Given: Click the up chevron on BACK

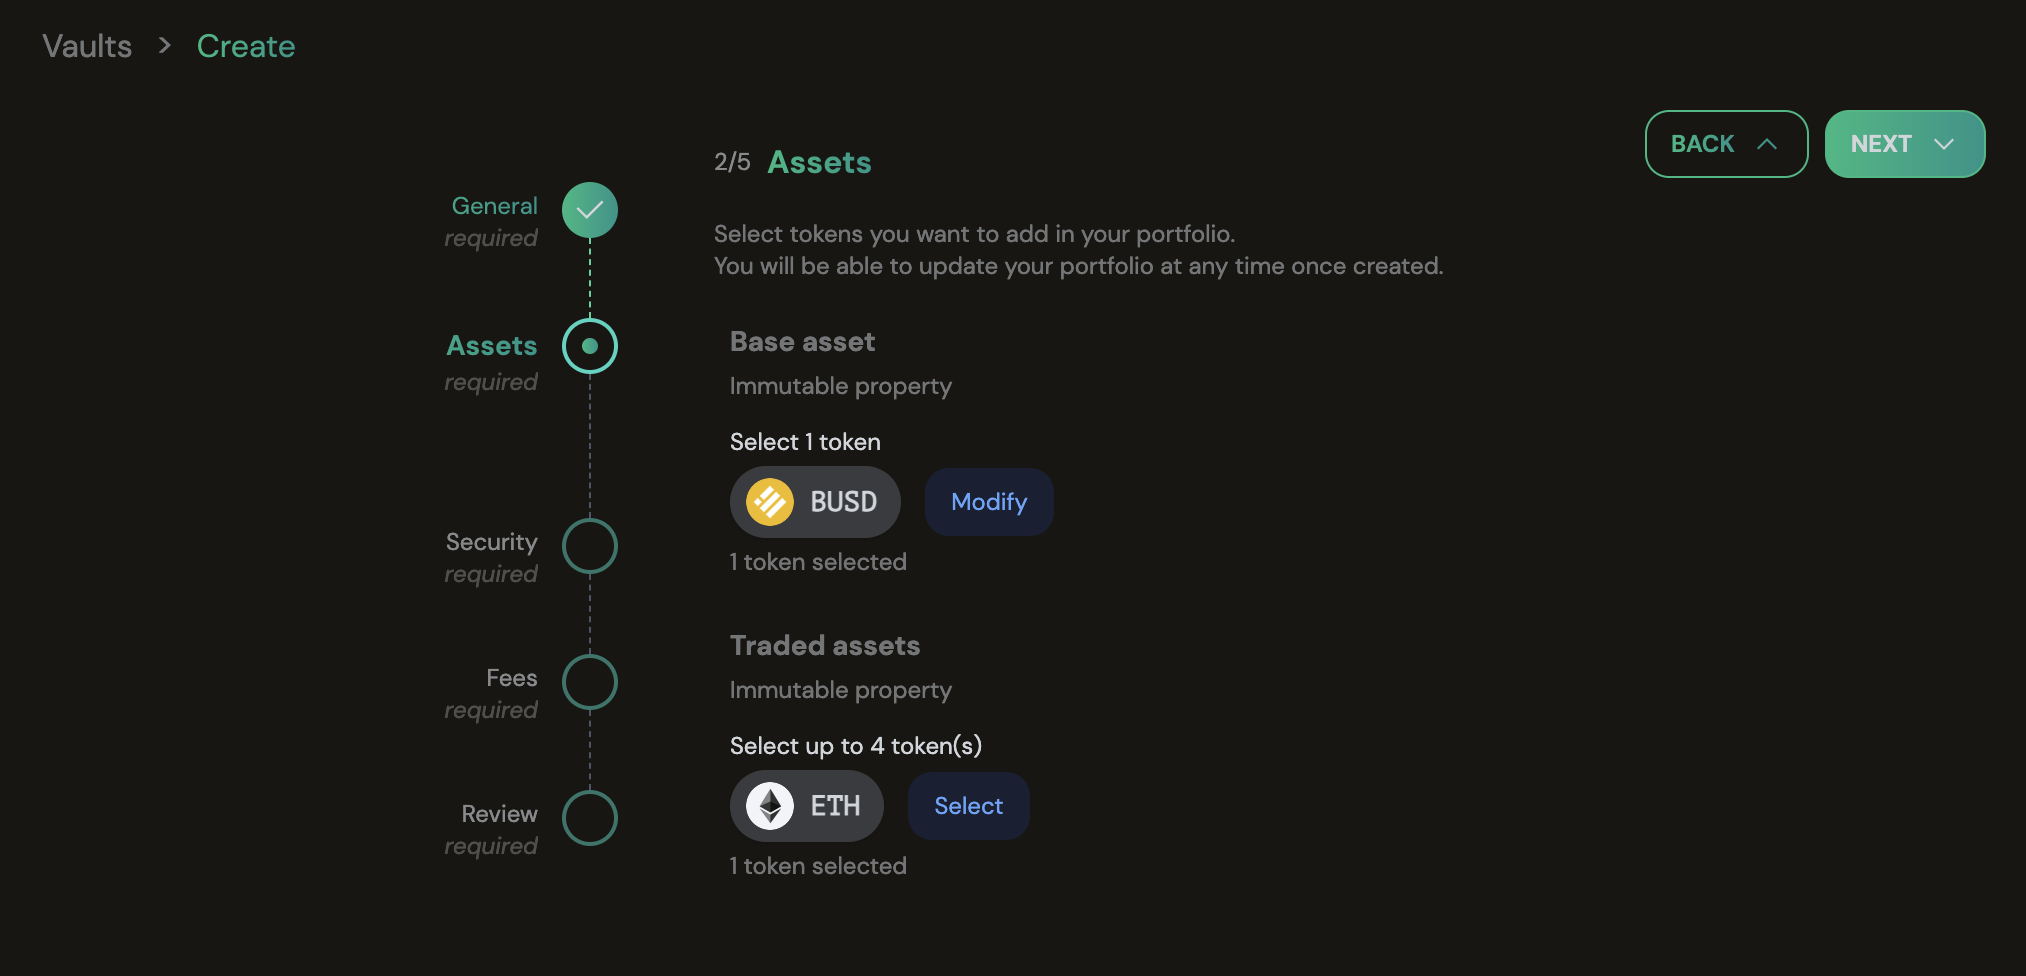Looking at the screenshot, I should [1767, 144].
